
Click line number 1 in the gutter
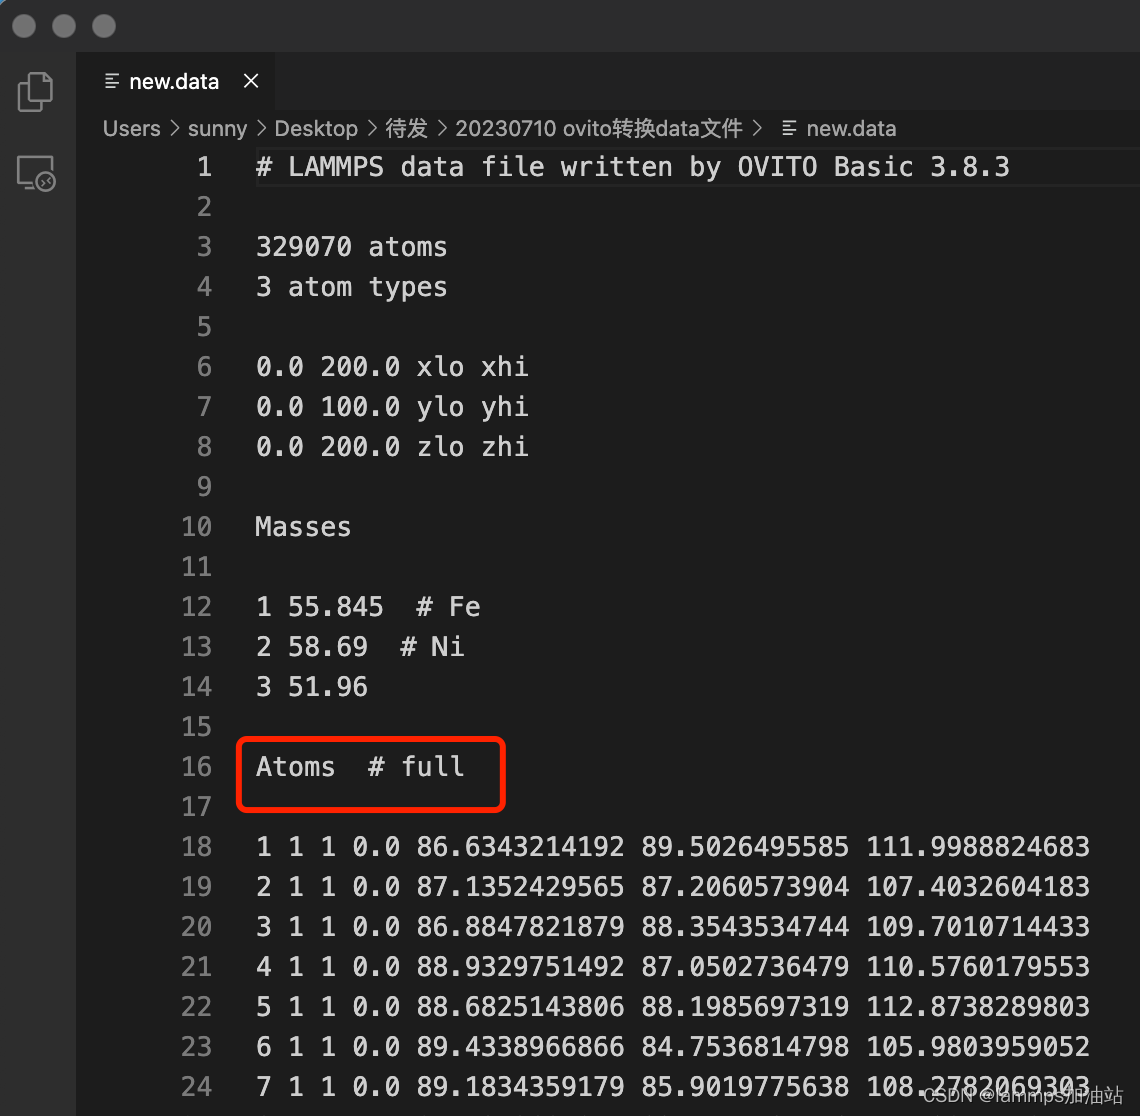click(x=204, y=166)
